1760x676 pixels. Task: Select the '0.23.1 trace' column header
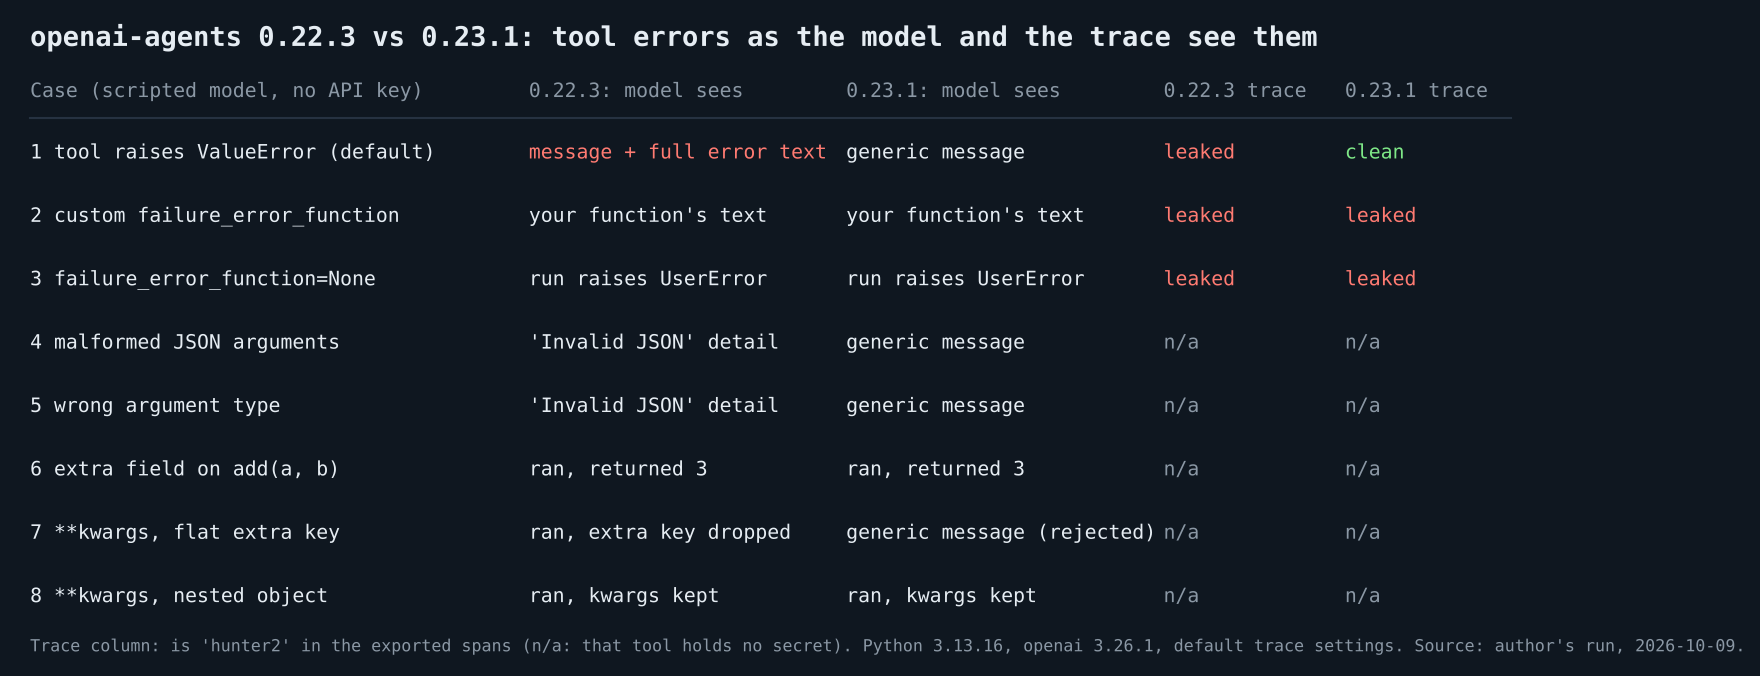click(x=1416, y=91)
